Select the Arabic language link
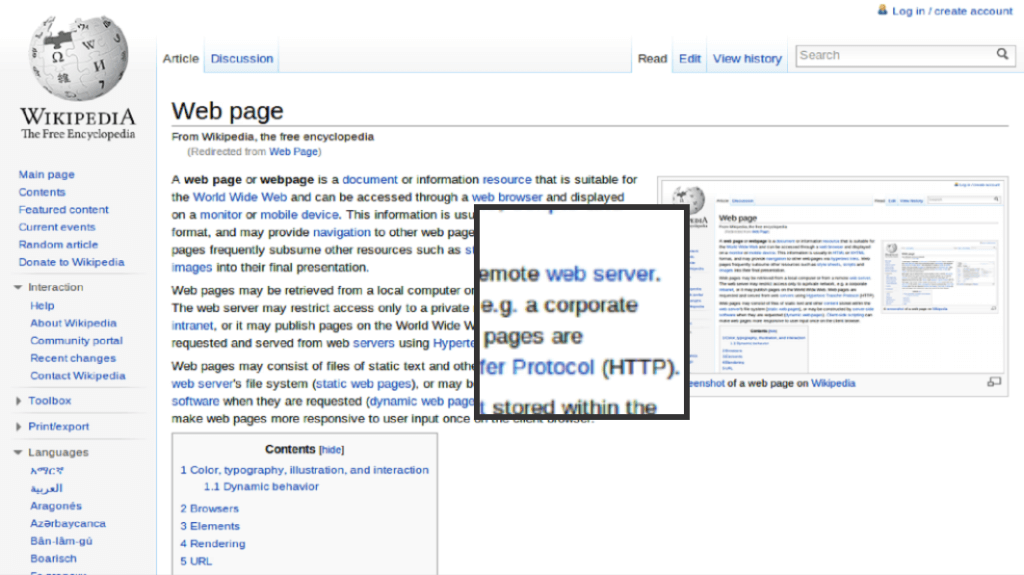The width and height of the screenshot is (1024, 575). click(46, 489)
